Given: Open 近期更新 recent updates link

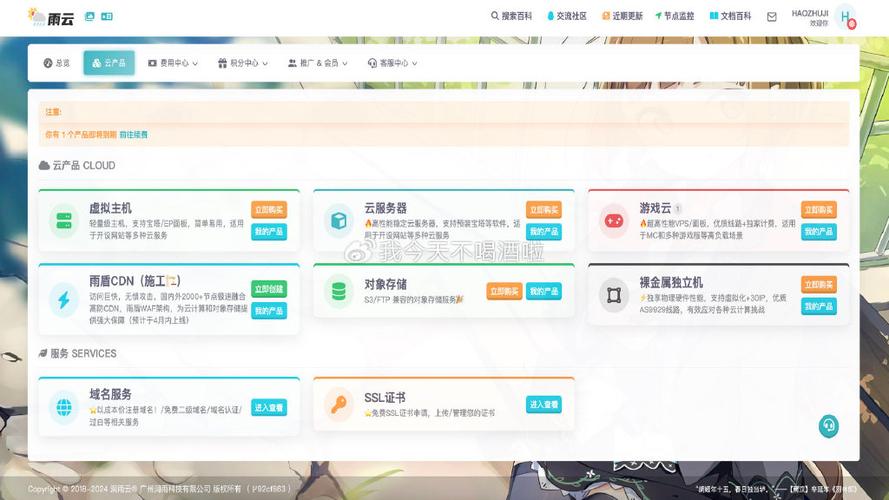Looking at the screenshot, I should point(623,16).
